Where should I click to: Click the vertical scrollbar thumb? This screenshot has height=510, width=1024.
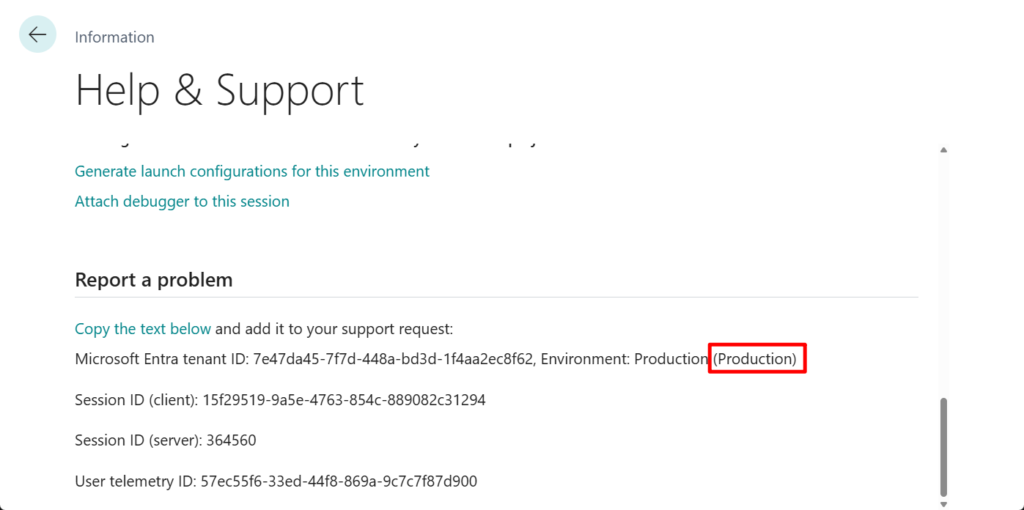942,440
